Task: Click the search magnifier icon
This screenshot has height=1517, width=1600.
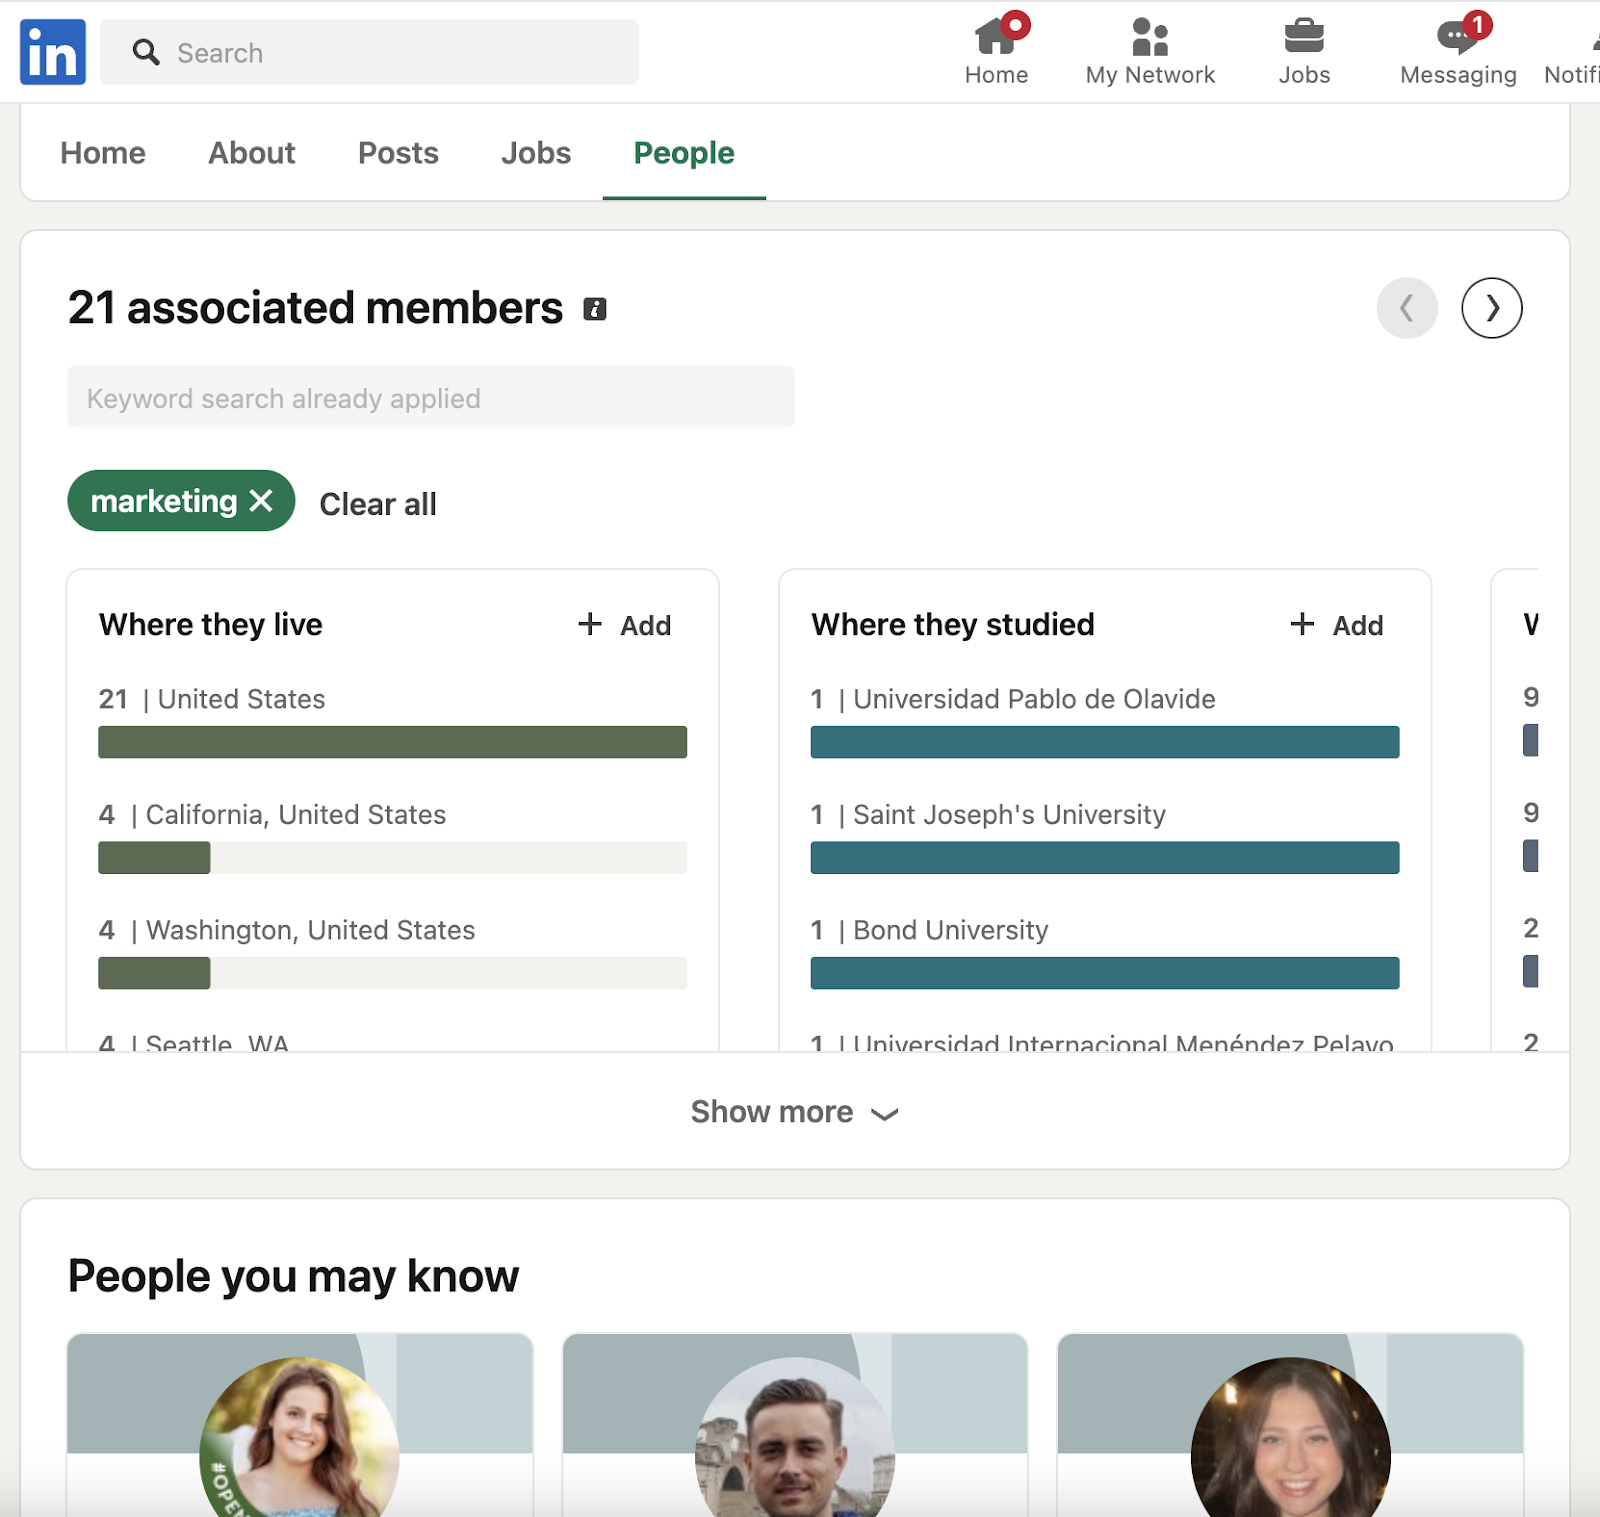Action: click(146, 52)
